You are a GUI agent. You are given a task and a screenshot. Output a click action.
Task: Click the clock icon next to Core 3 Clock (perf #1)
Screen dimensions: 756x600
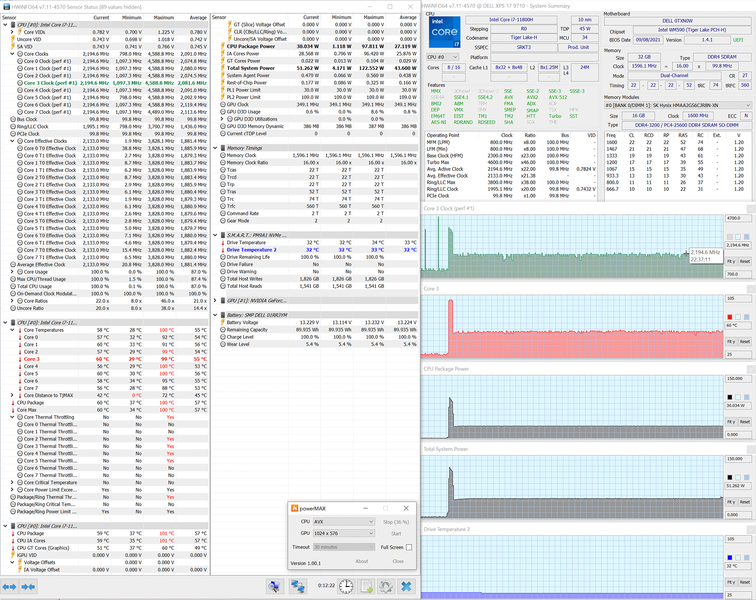tap(20, 83)
